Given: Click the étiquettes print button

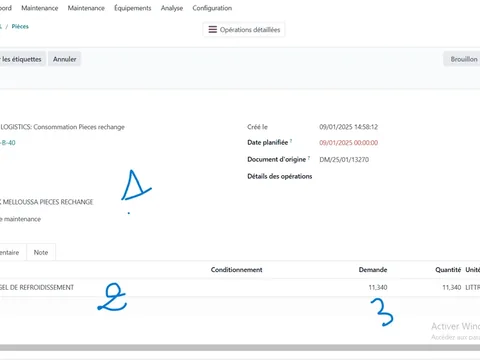Looking at the screenshot, I should pyautogui.click(x=22, y=59).
